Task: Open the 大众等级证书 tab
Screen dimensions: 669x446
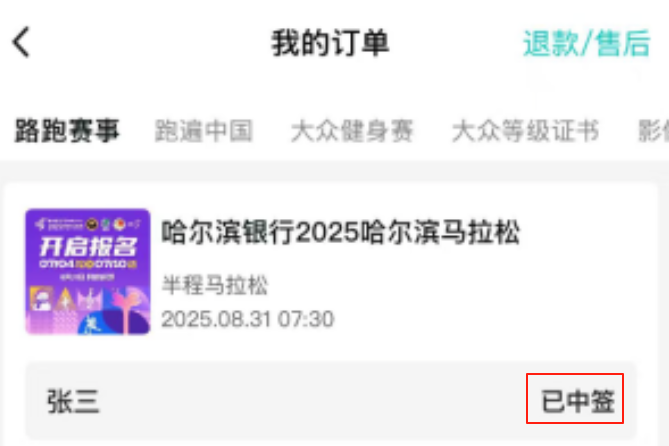Action: pyautogui.click(x=526, y=131)
